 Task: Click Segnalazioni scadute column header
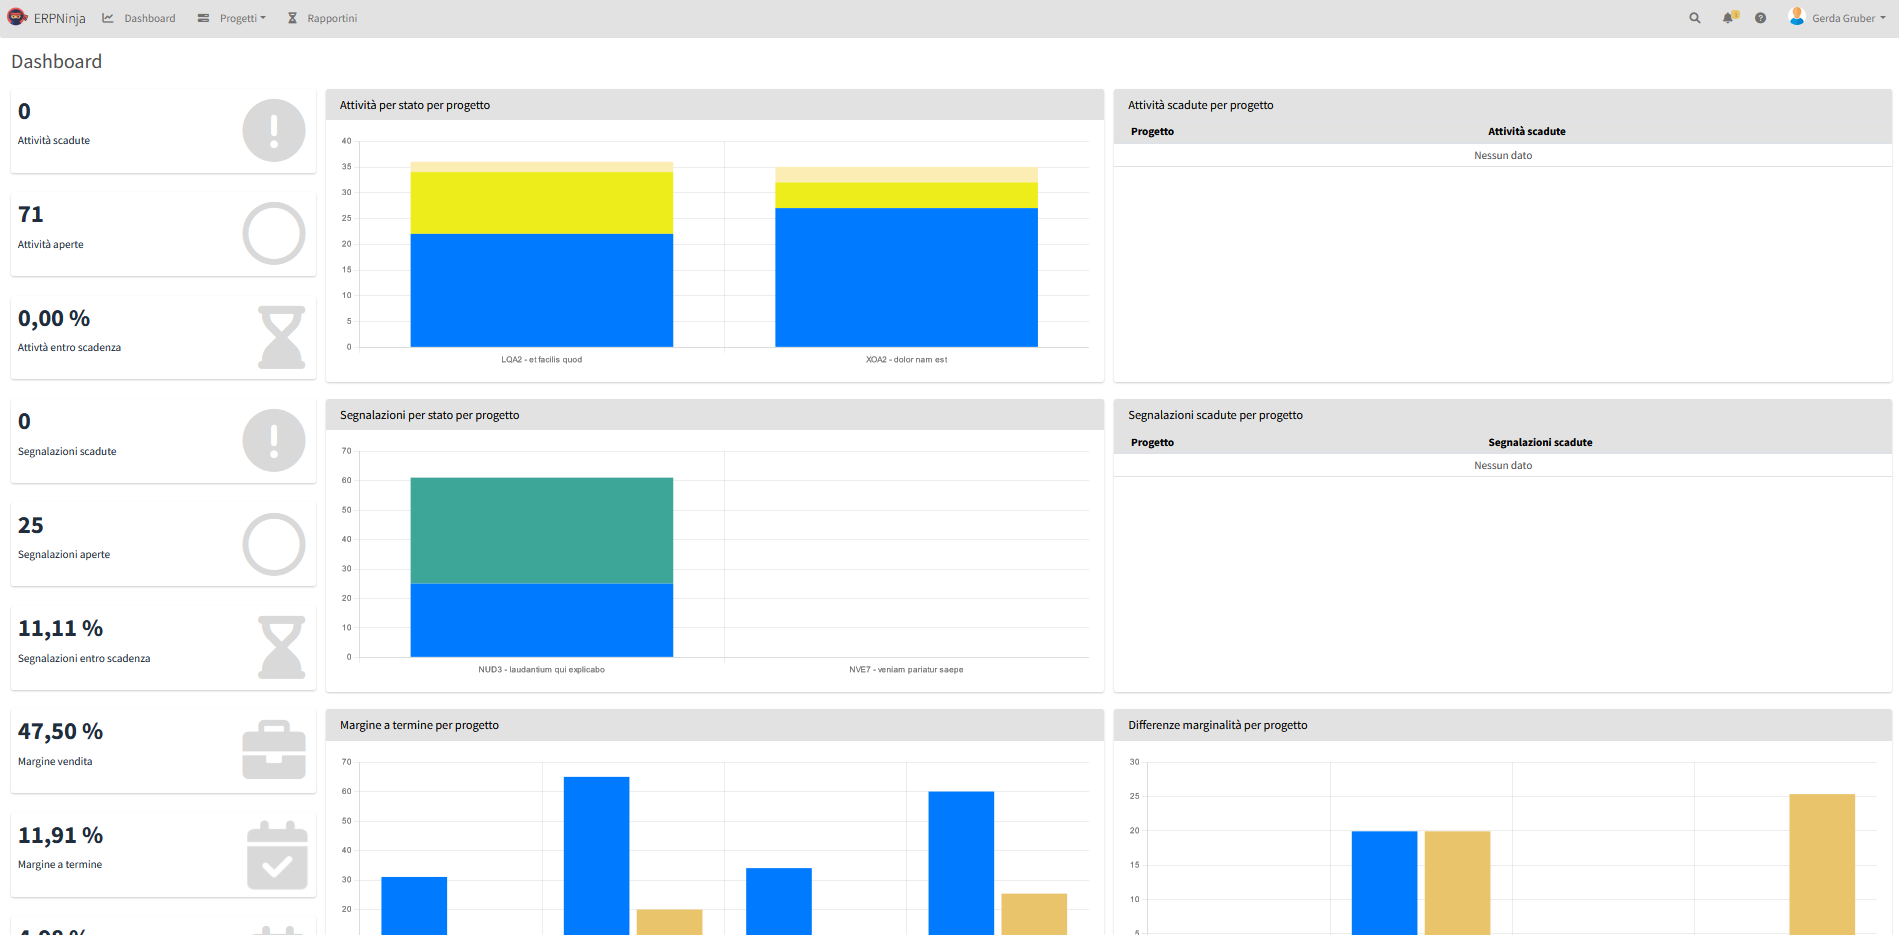[x=1540, y=442]
